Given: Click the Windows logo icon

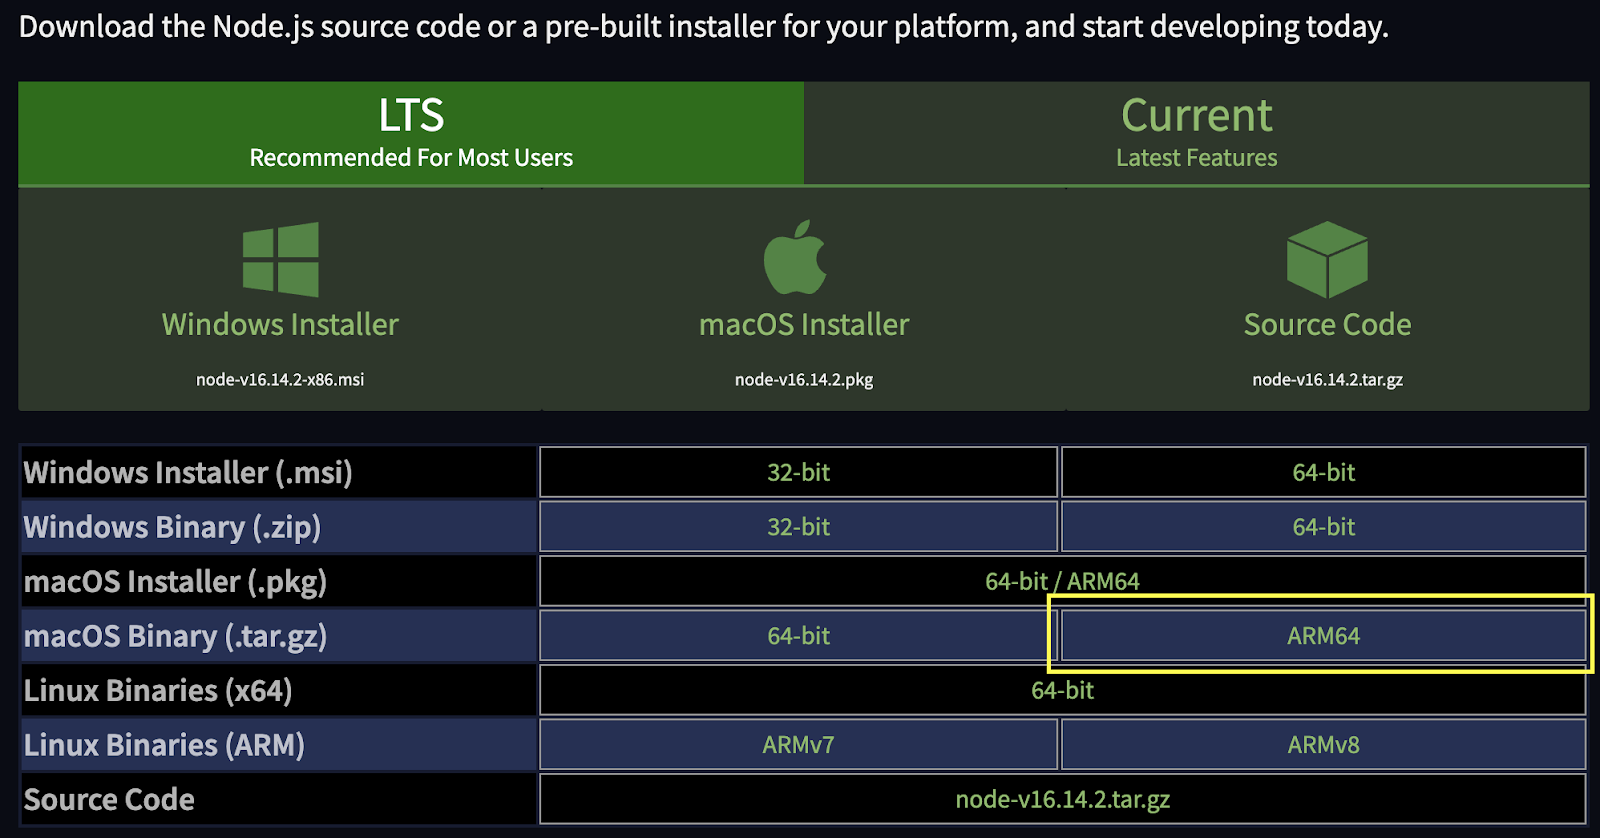Looking at the screenshot, I should point(281,259).
